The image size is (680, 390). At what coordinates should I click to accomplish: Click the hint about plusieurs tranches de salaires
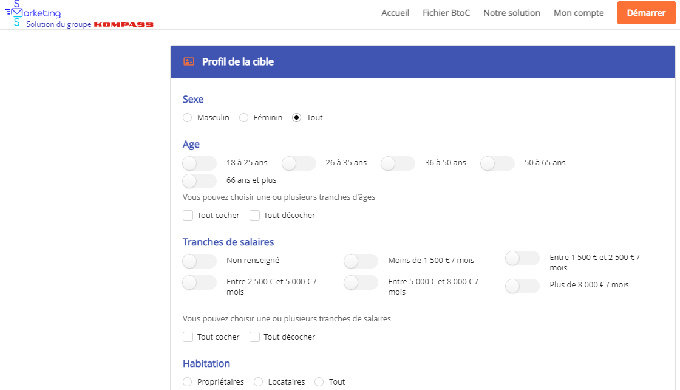click(x=287, y=318)
